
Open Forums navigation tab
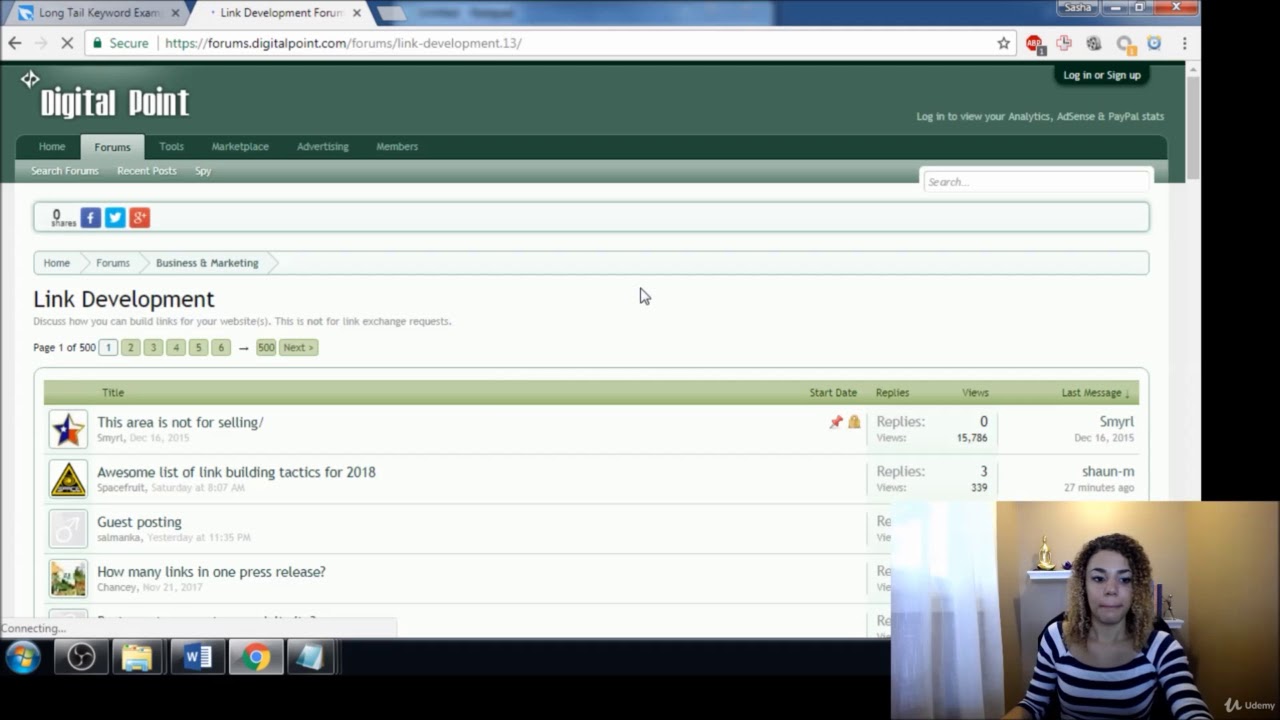(112, 147)
